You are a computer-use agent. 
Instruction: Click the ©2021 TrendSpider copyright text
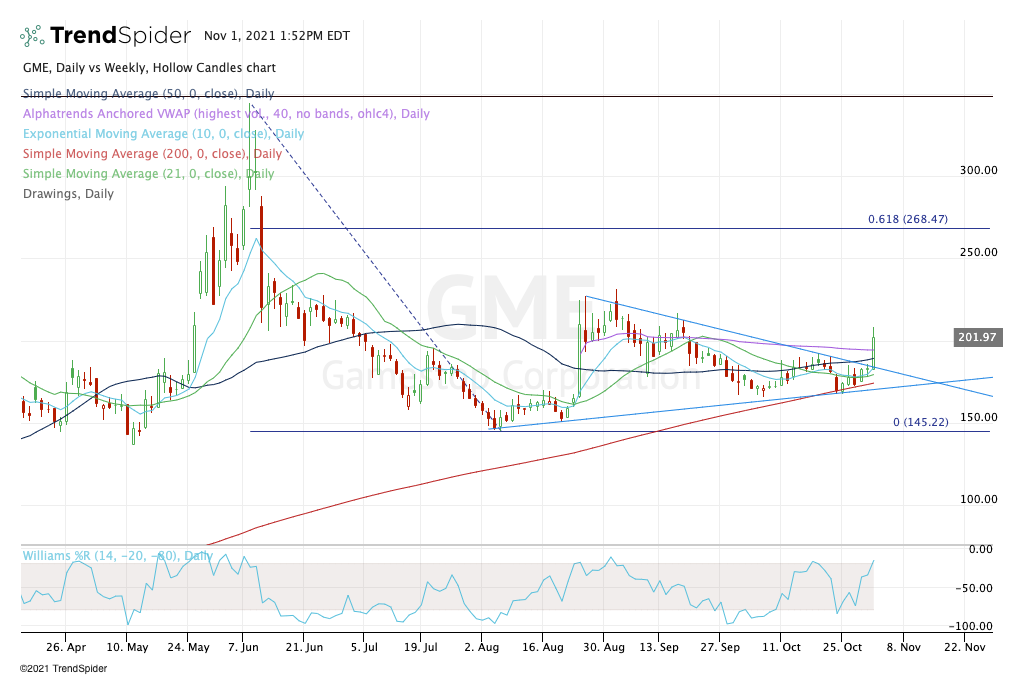(x=63, y=669)
